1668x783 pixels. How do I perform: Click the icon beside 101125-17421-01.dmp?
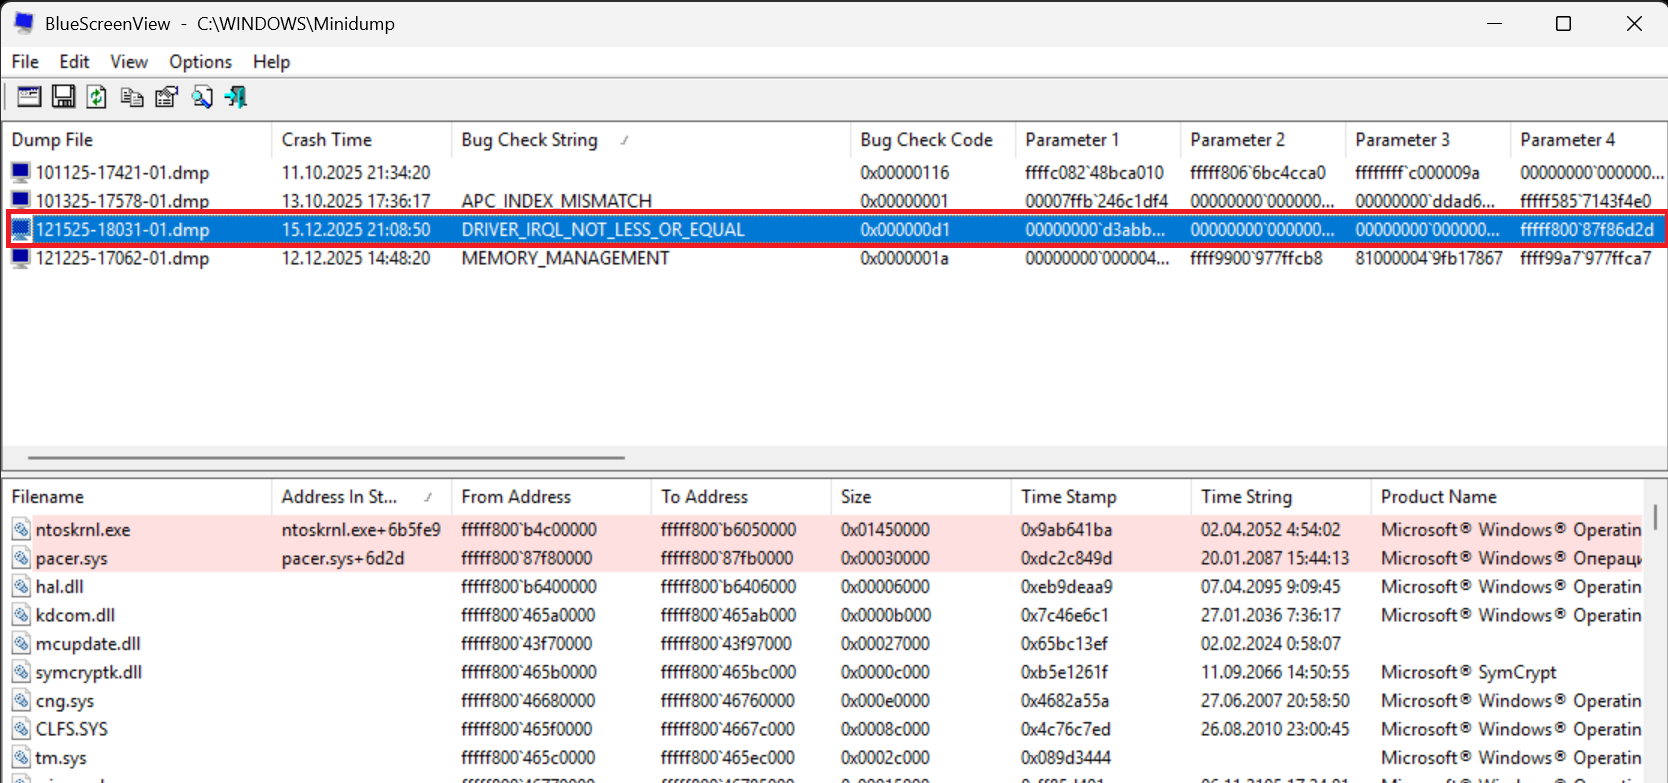click(x=21, y=172)
